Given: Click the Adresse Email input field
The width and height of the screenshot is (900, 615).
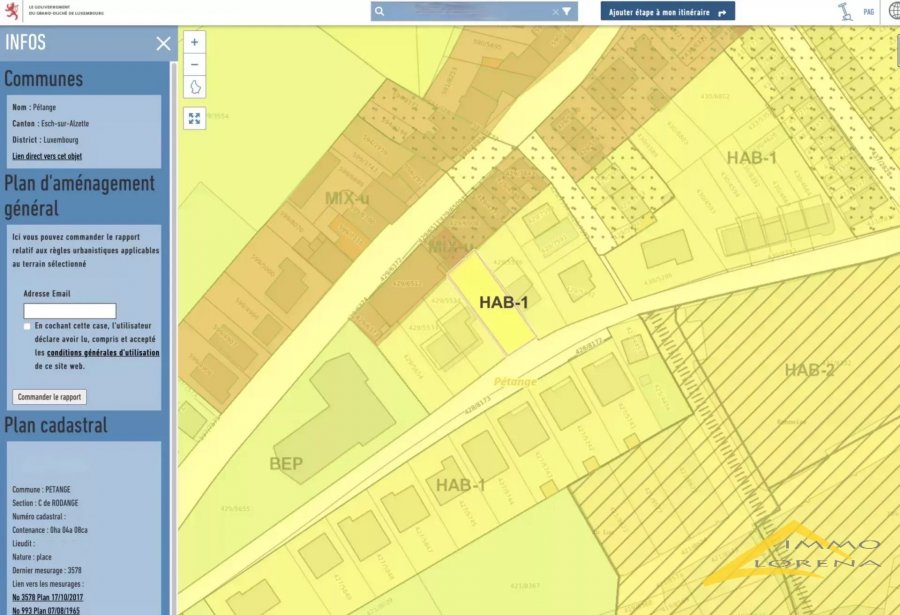Looking at the screenshot, I should click(70, 310).
